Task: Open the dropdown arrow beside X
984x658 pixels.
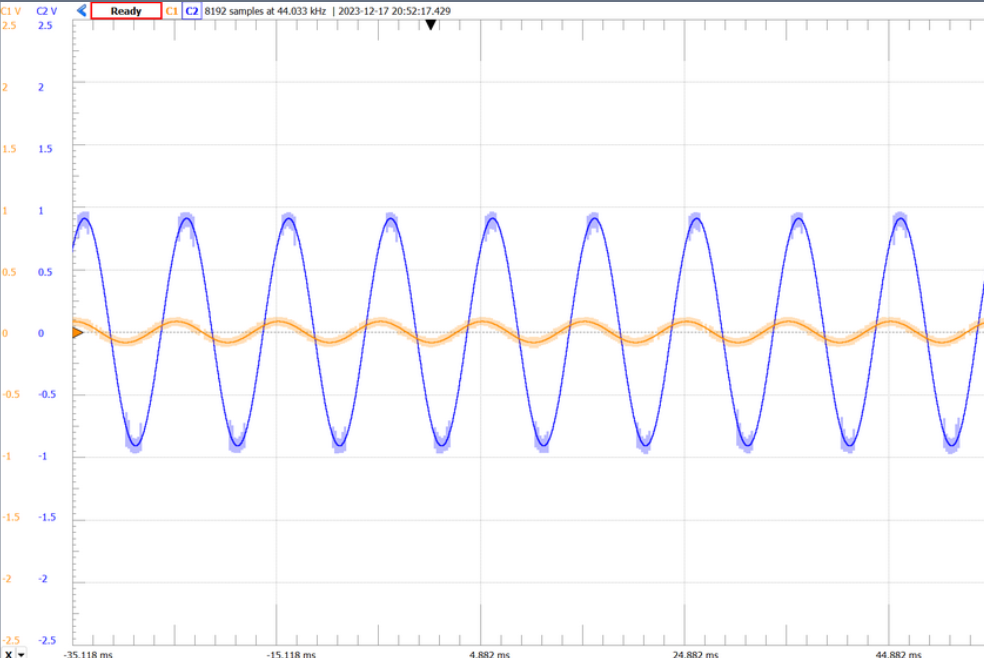Action: coord(21,653)
